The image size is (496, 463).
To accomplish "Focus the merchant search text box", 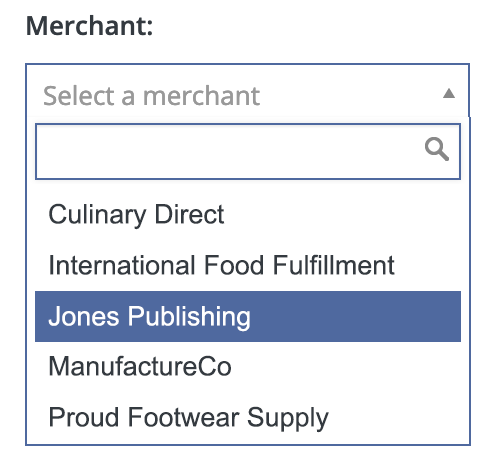I will (248, 151).
